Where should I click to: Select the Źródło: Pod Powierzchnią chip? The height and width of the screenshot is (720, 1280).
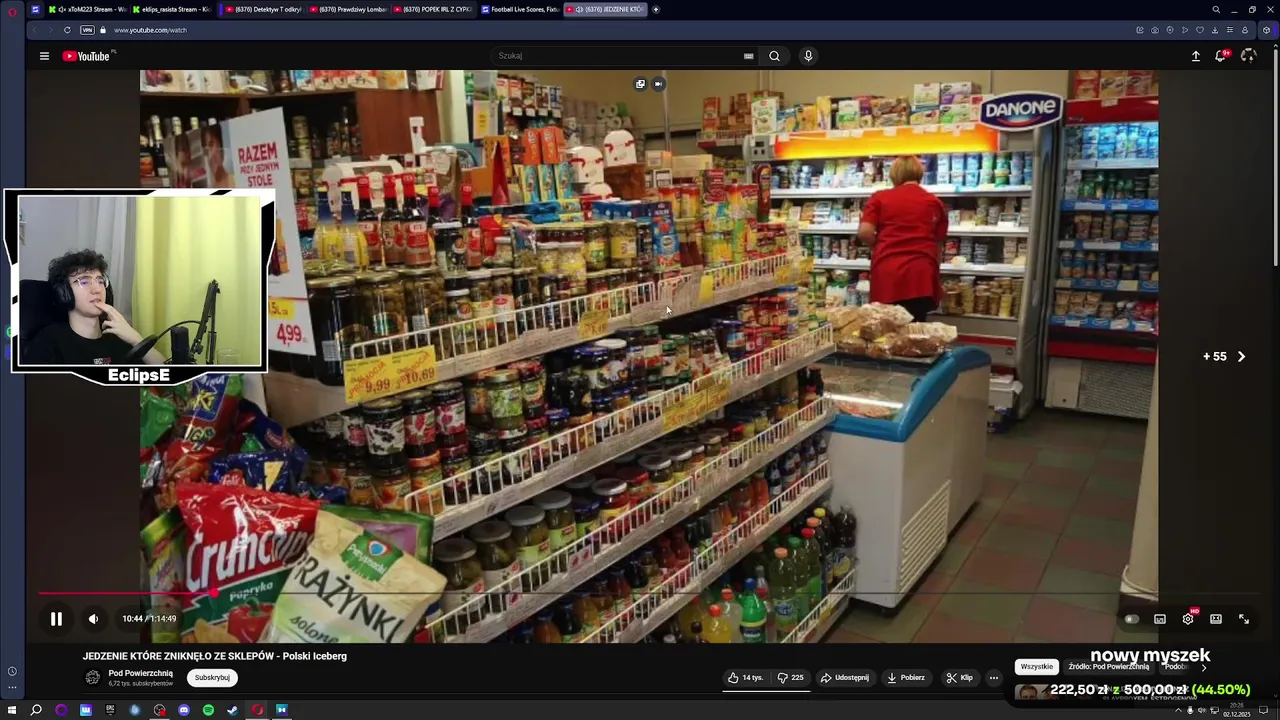(x=1108, y=666)
